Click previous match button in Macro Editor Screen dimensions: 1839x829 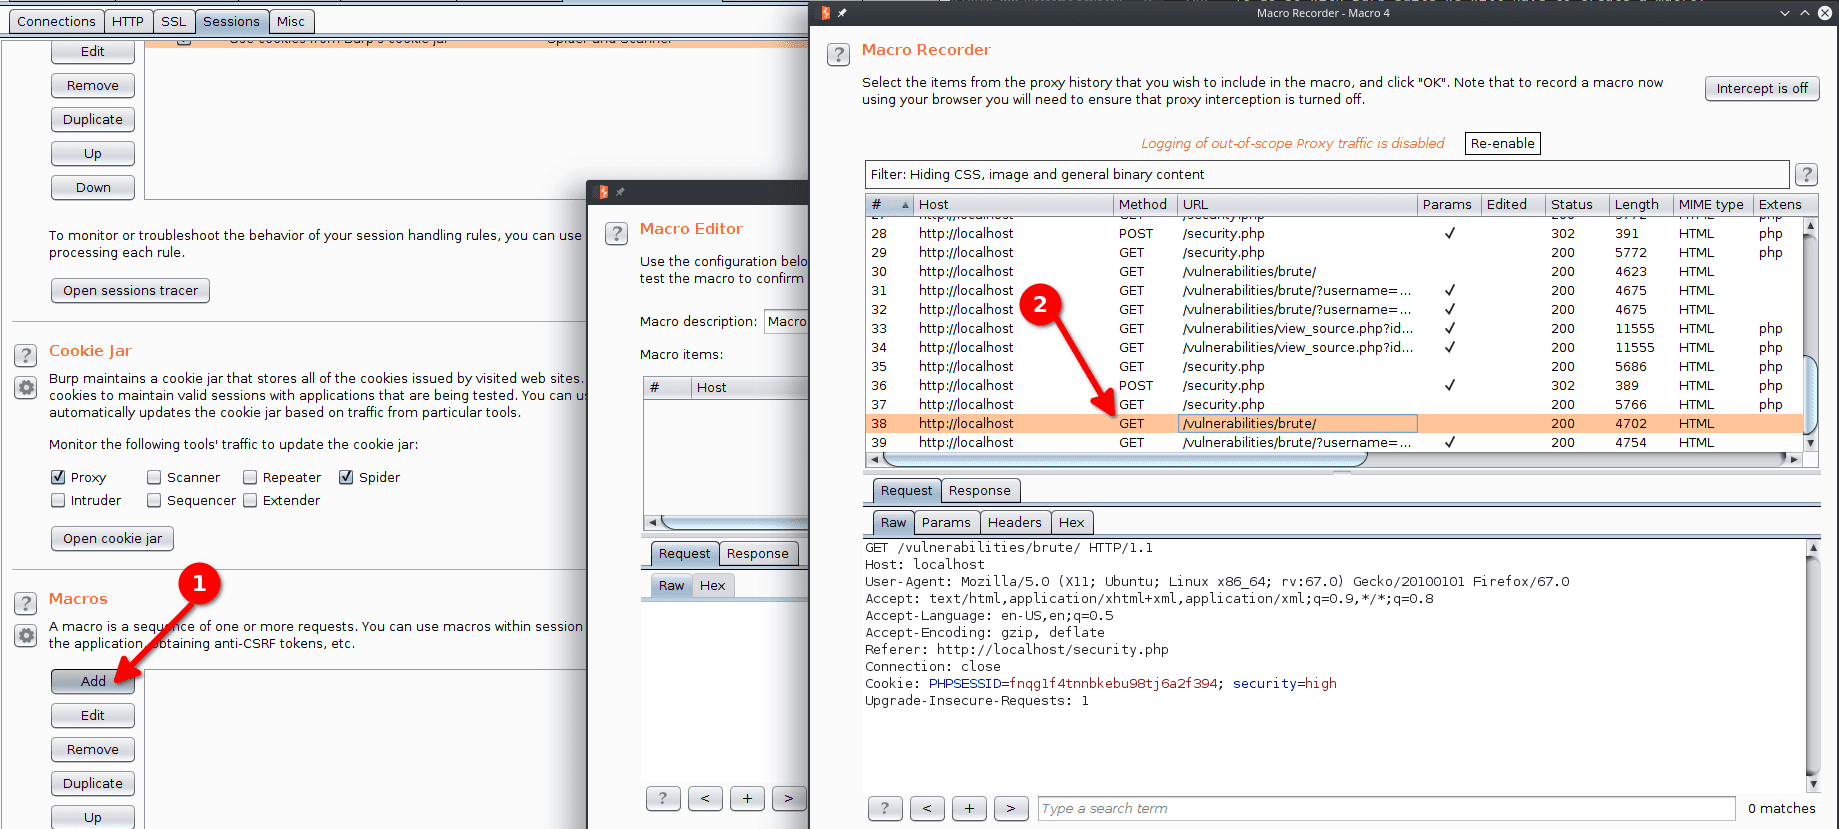click(705, 798)
